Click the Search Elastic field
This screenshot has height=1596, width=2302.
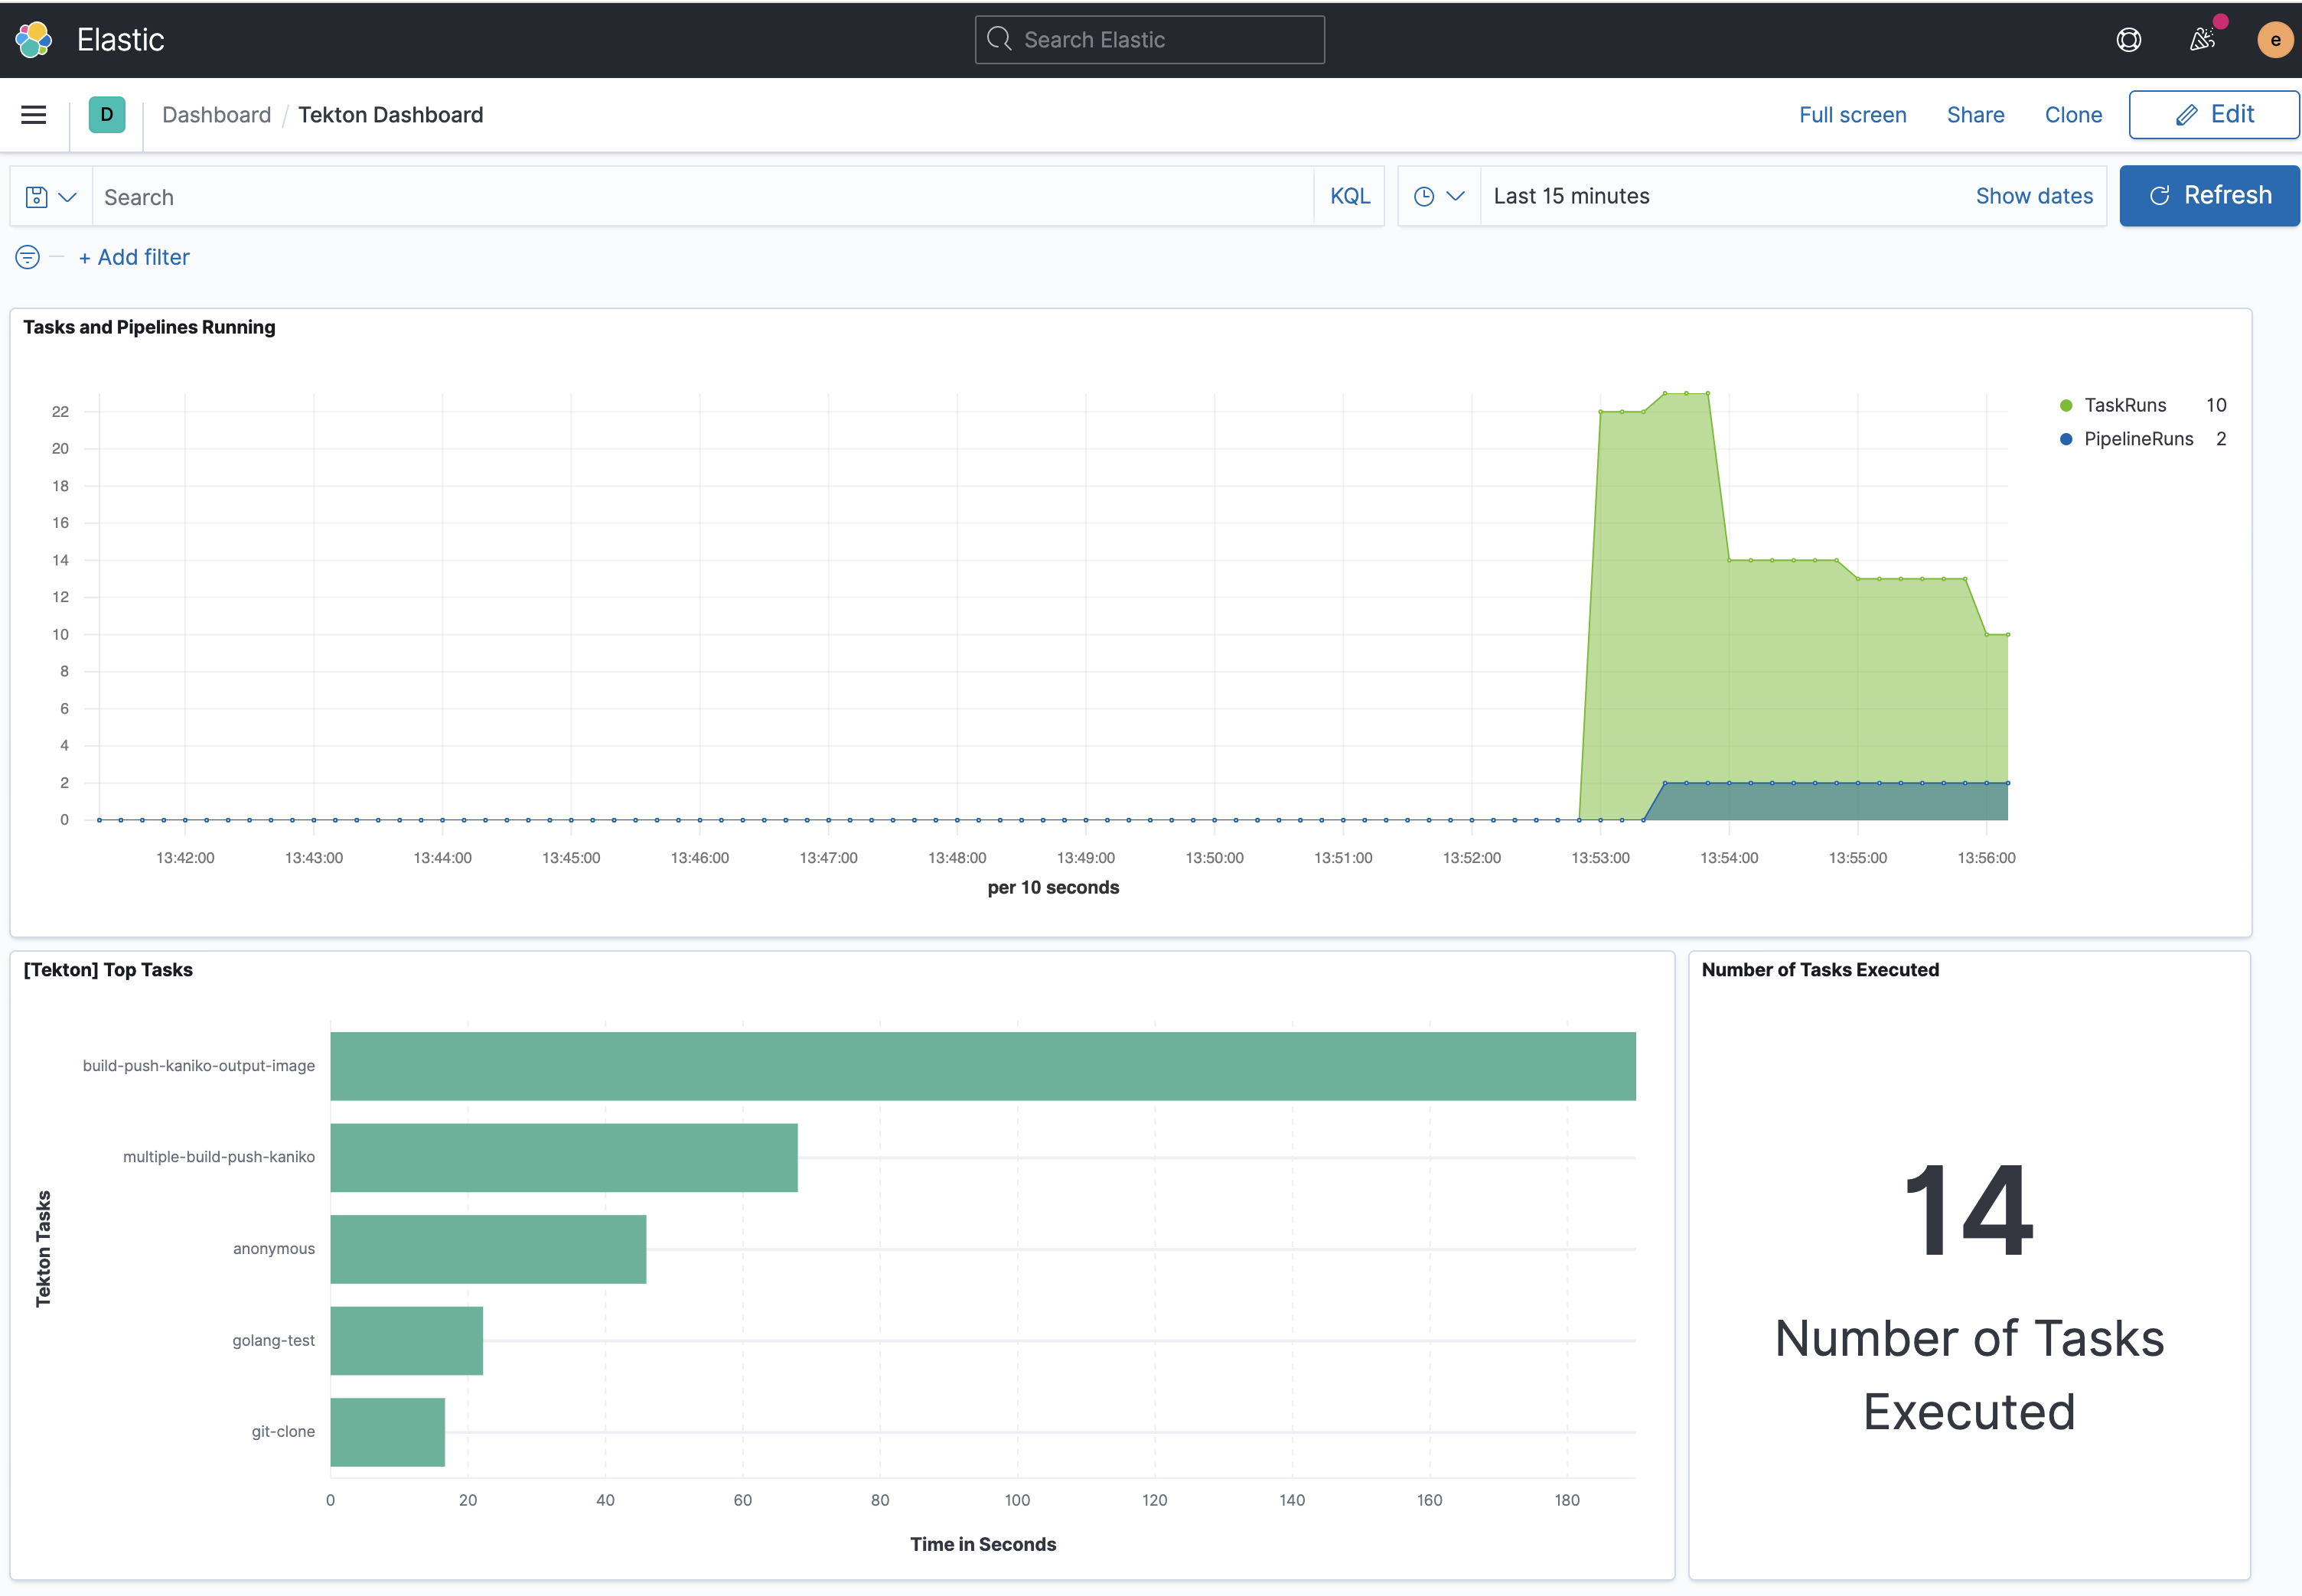pyautogui.click(x=1150, y=40)
